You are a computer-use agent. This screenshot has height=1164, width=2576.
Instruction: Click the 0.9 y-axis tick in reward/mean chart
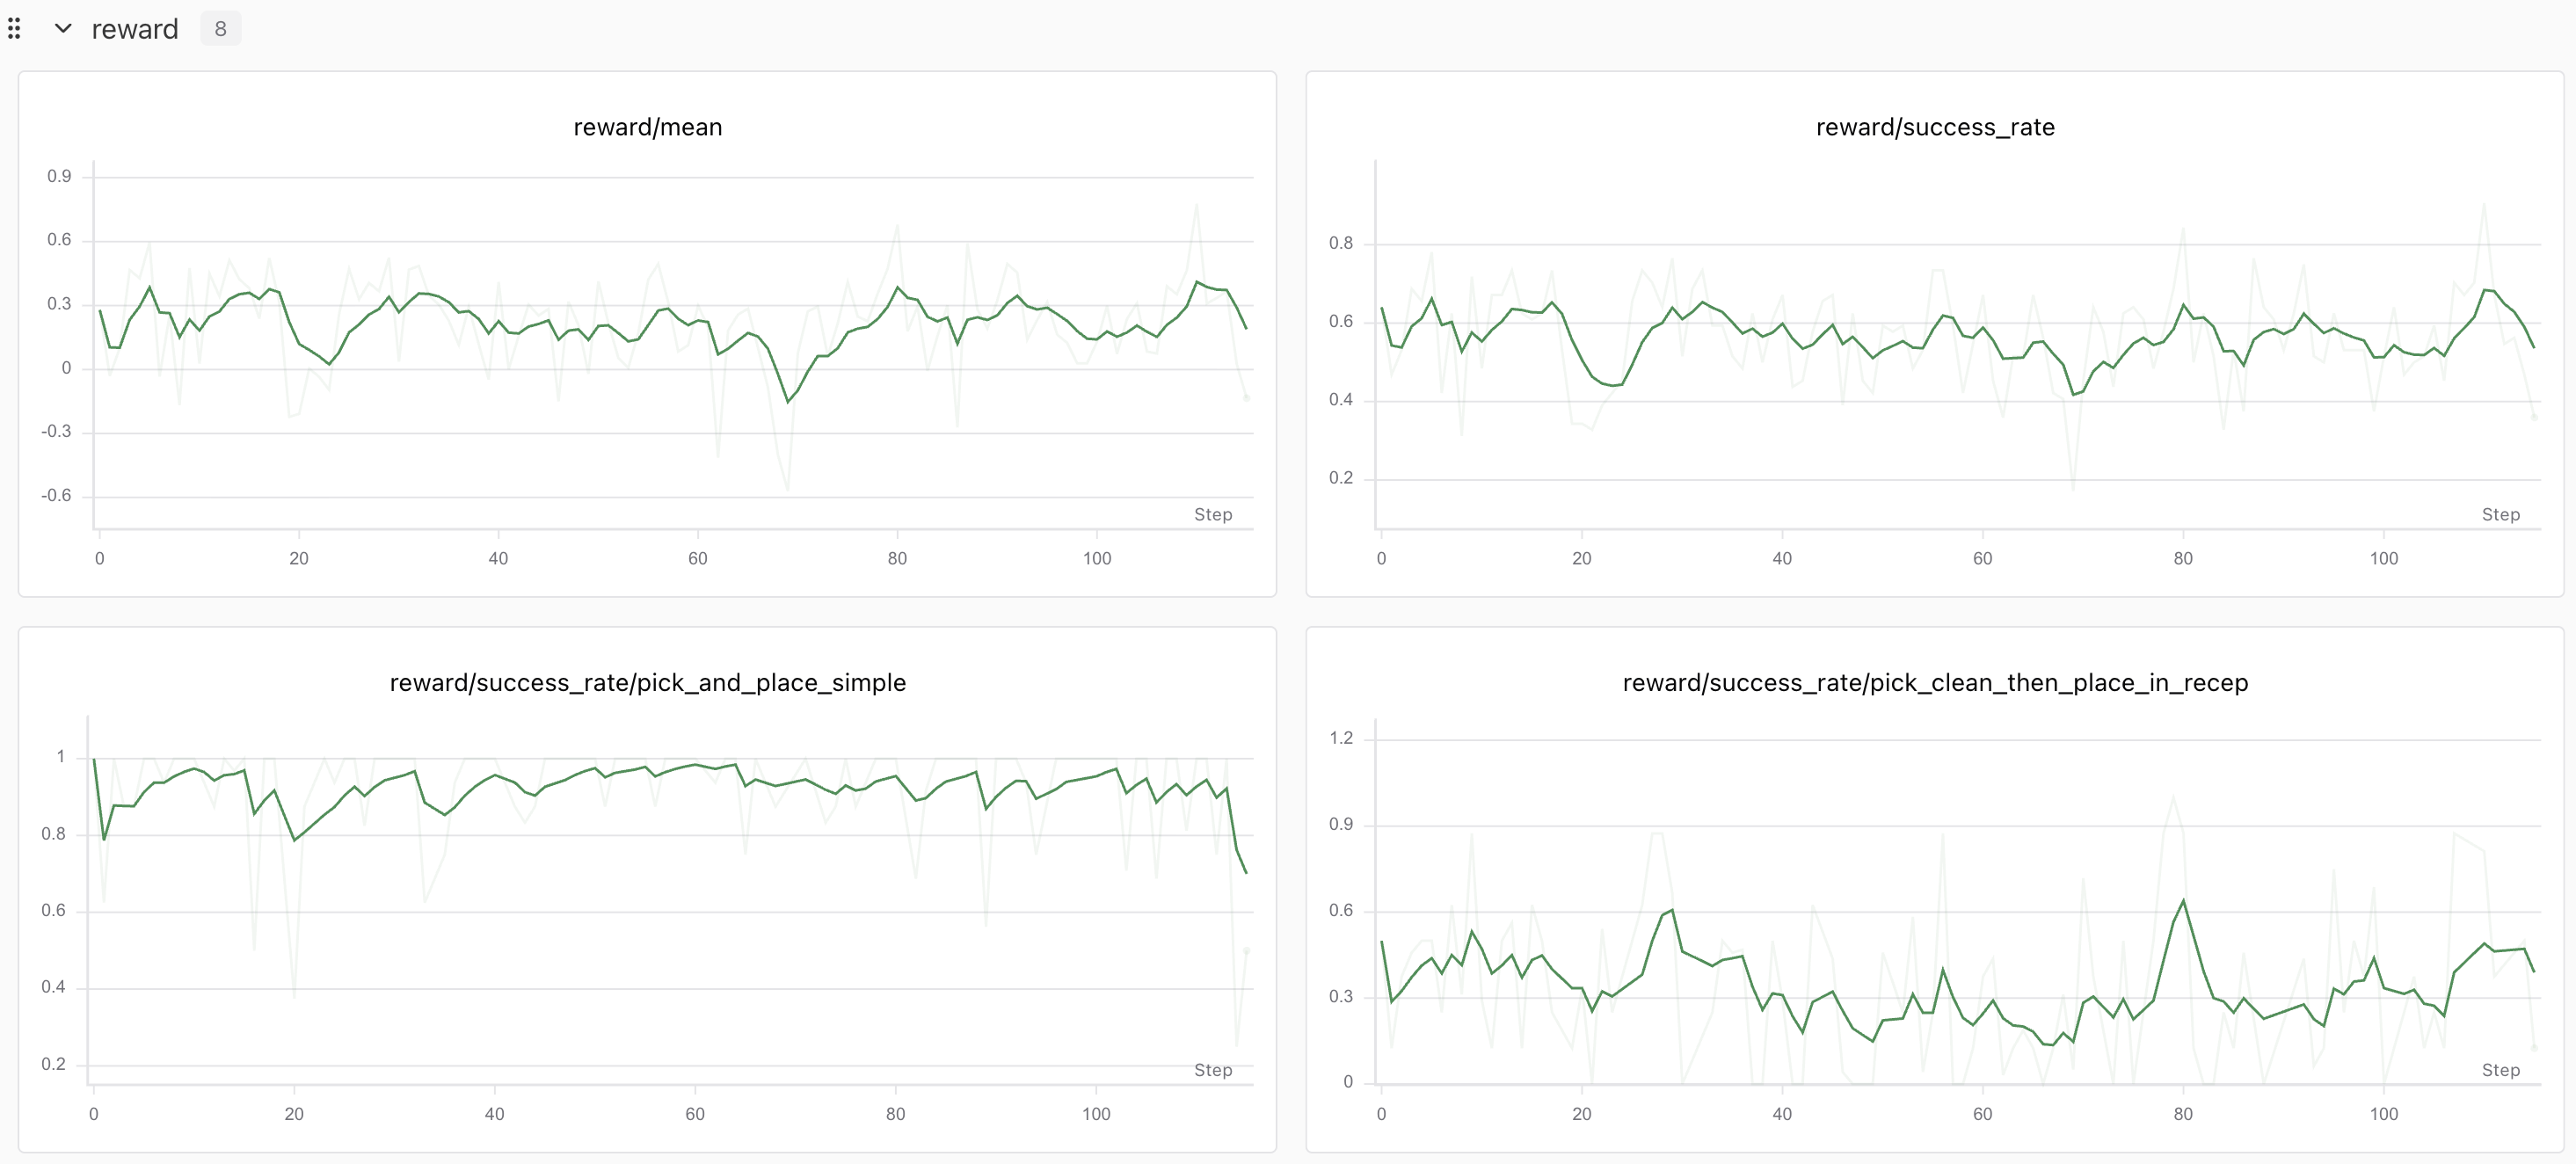point(59,177)
